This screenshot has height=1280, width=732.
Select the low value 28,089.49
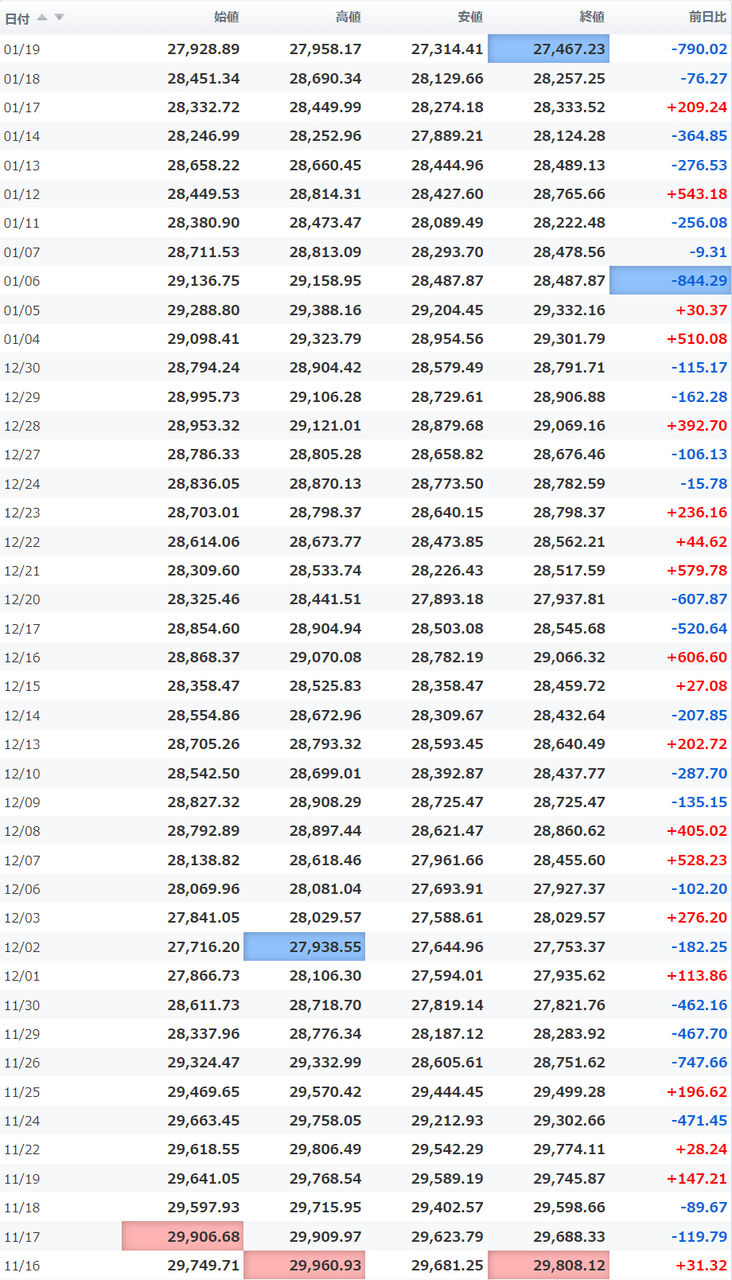click(x=447, y=223)
